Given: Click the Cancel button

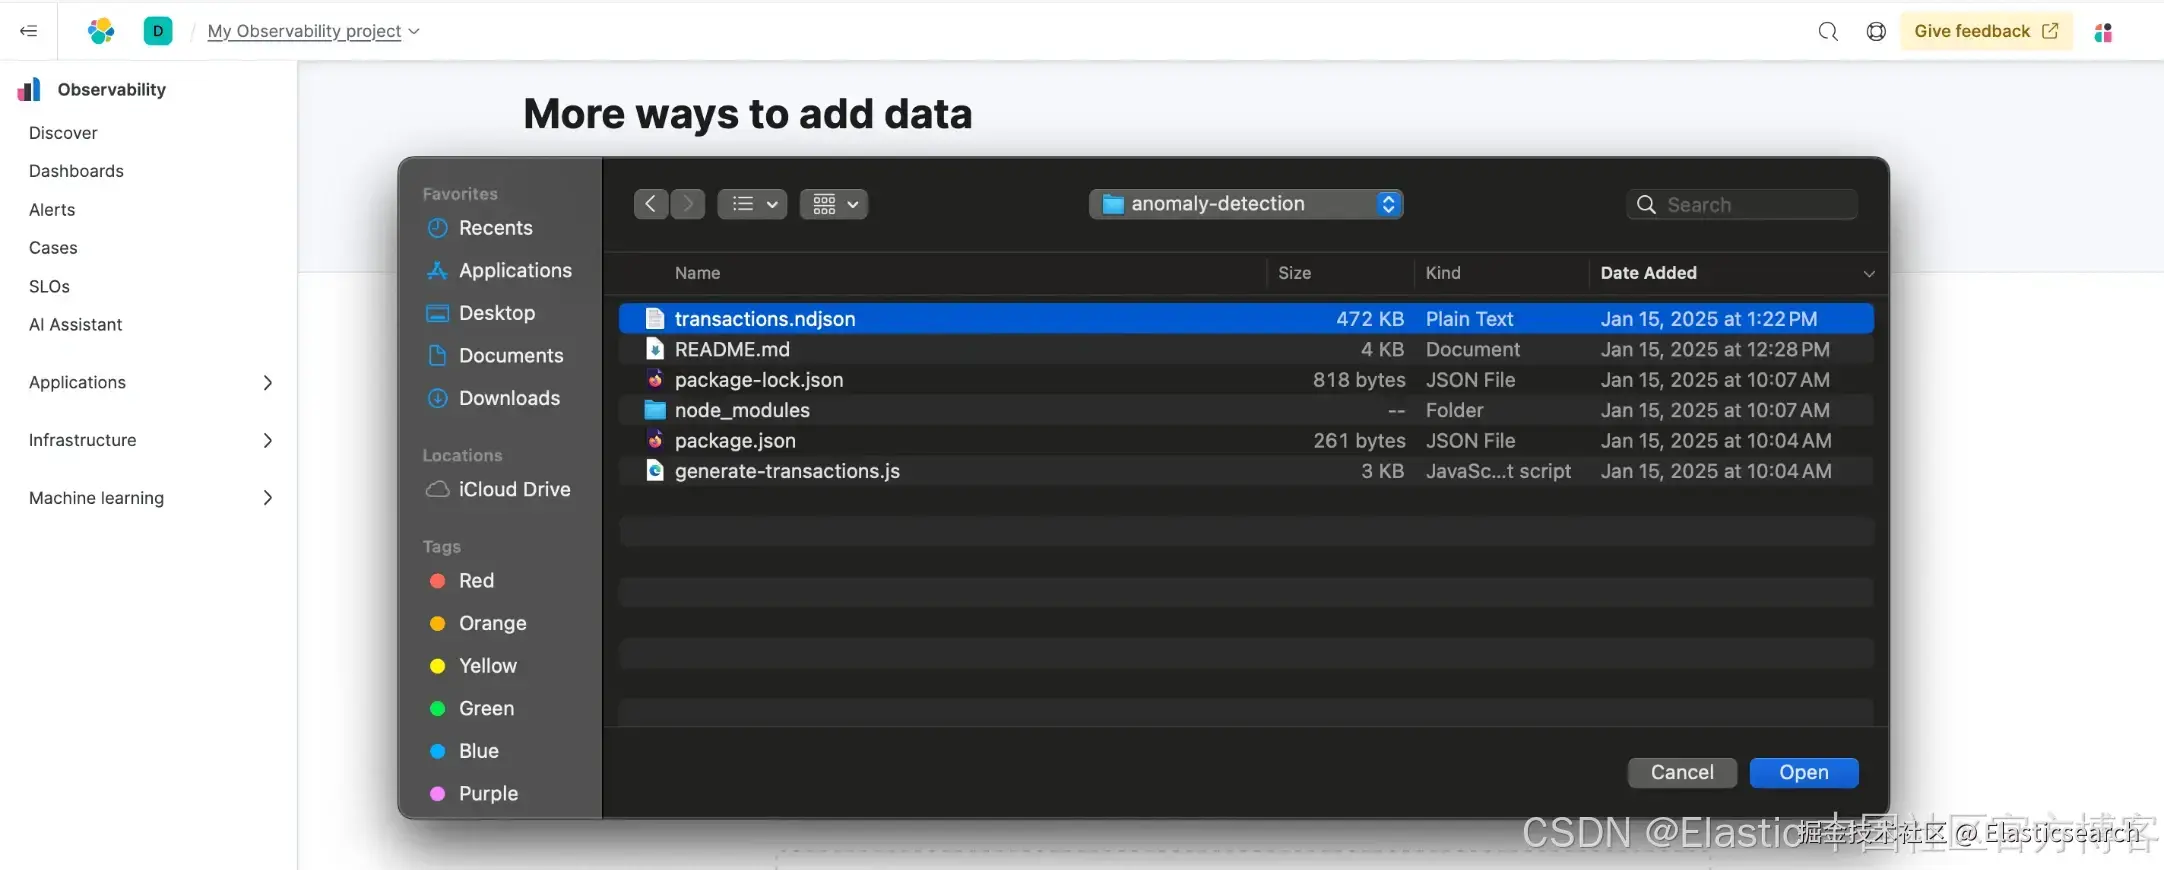Looking at the screenshot, I should pos(1681,772).
